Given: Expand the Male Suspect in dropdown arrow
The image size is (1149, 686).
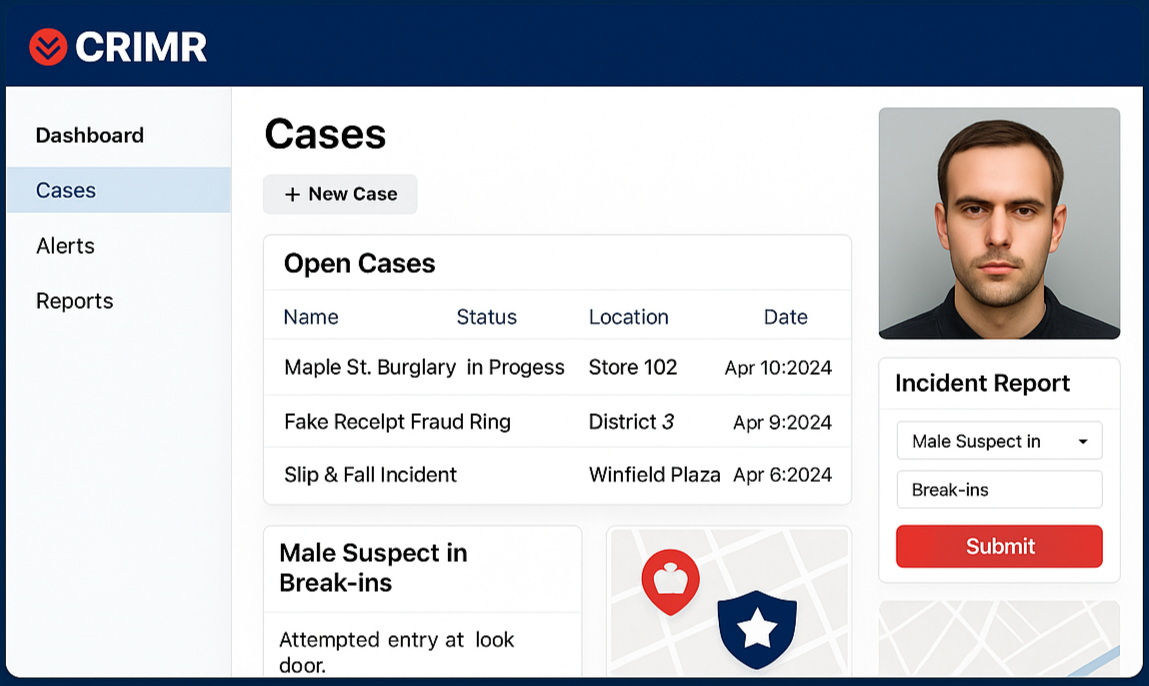Looking at the screenshot, I should pos(1083,441).
